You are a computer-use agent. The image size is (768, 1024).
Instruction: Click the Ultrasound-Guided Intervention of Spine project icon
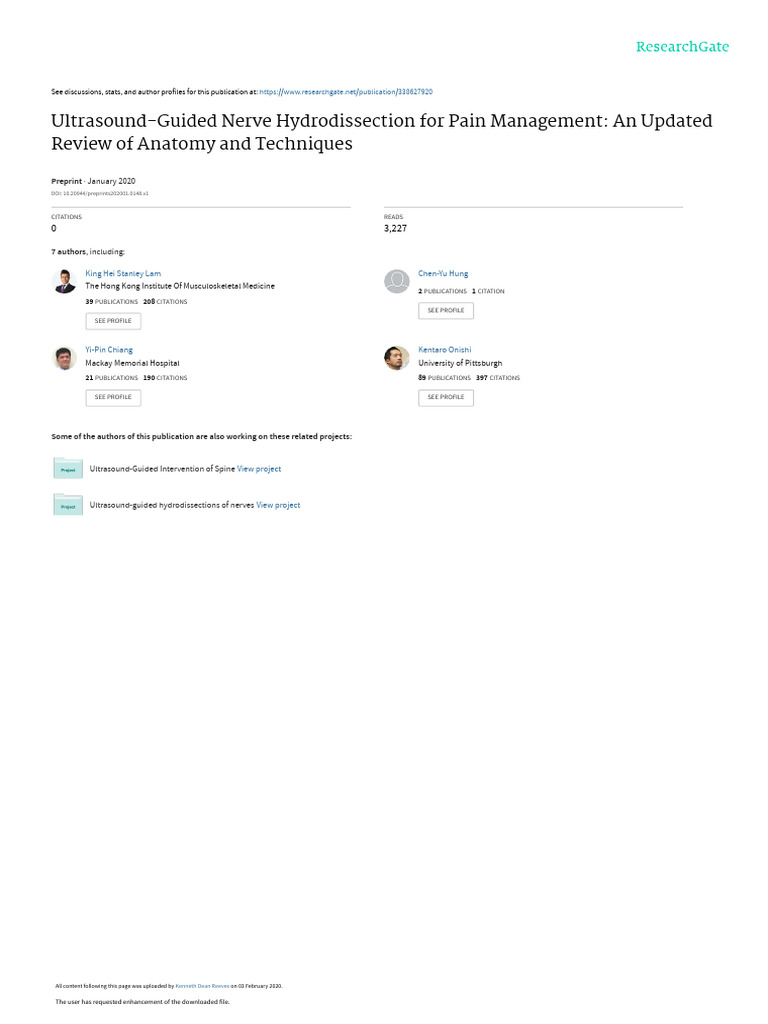coord(68,468)
